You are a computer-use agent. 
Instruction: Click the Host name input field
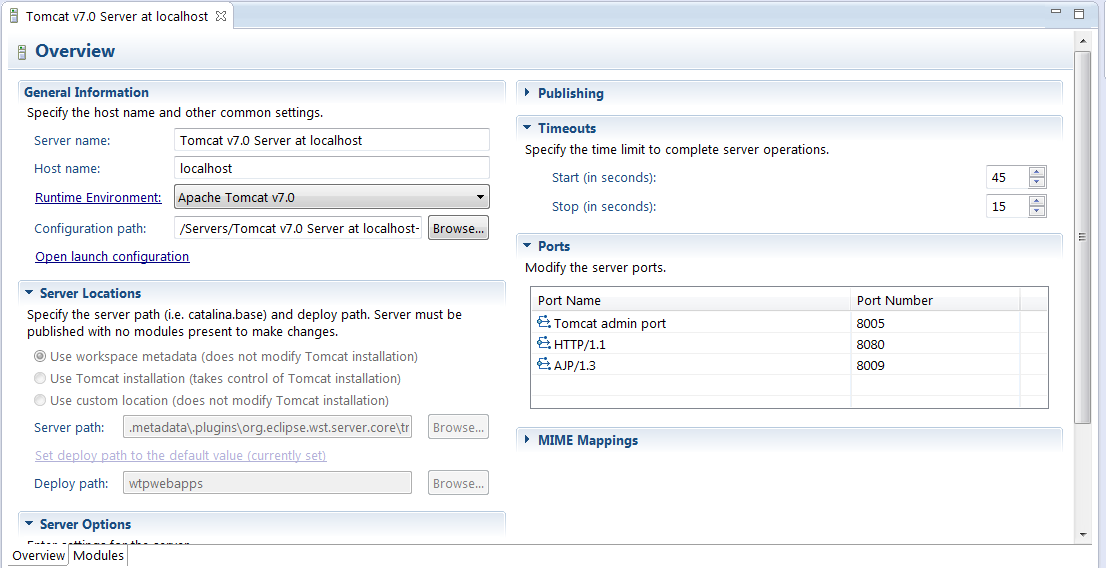pyautogui.click(x=332, y=169)
